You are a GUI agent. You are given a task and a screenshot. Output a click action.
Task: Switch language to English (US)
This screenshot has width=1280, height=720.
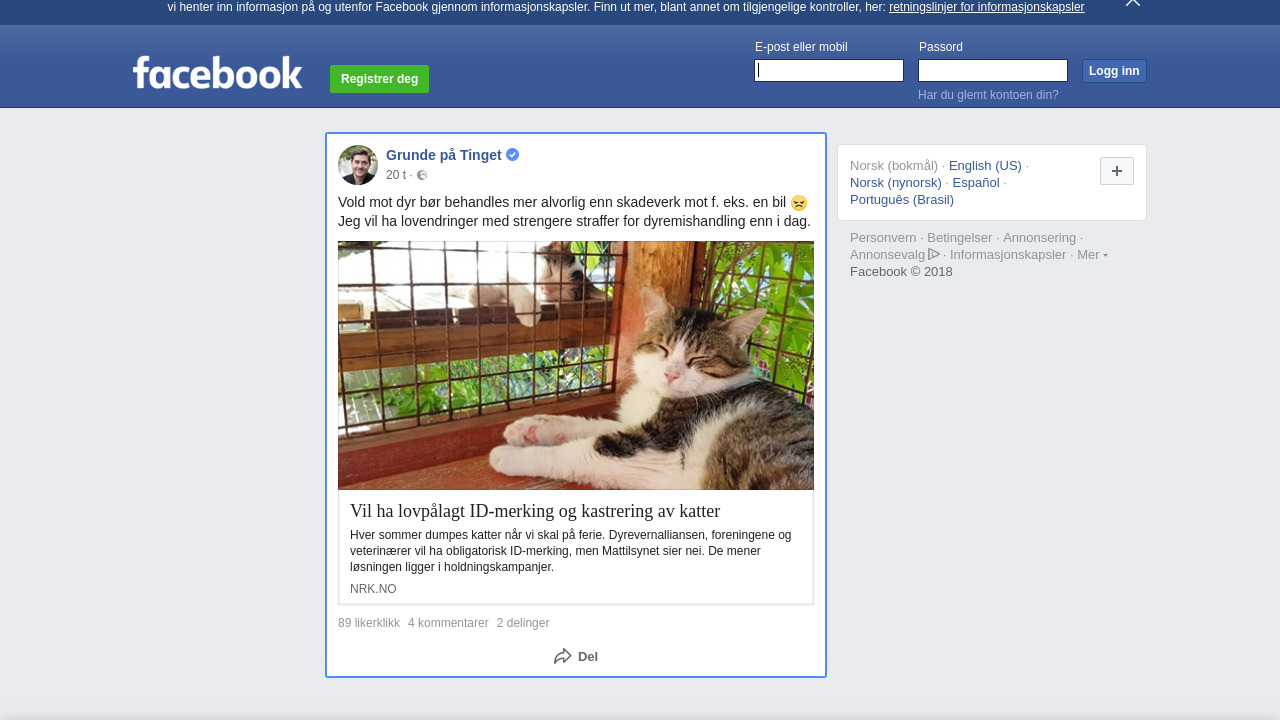(x=985, y=166)
